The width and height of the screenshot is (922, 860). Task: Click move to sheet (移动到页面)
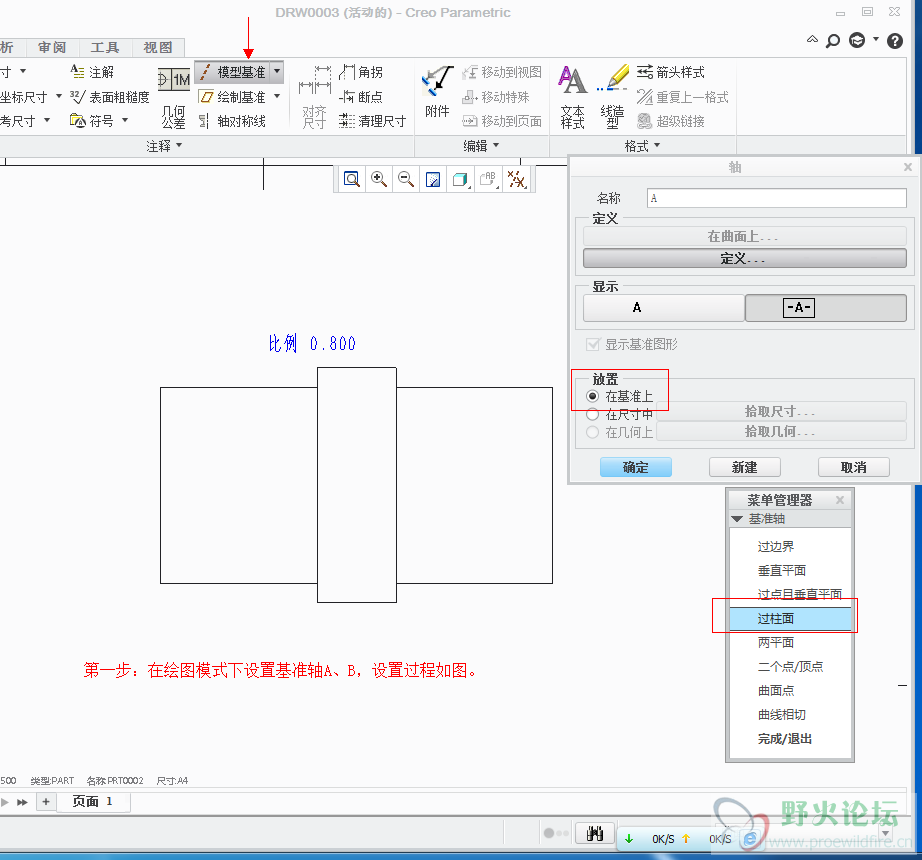coord(502,121)
